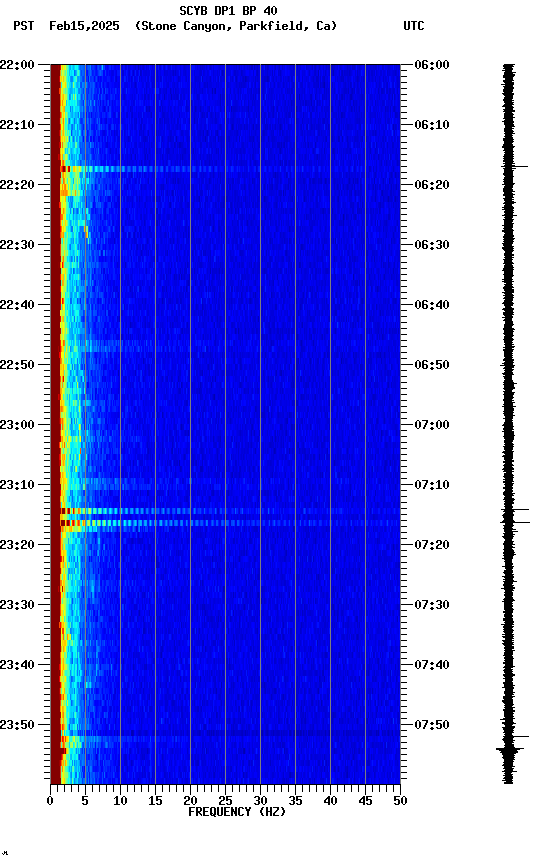Screen dimensions: 552x864
Task: Click the 07:50 UTC time label
Action: [x=432, y=725]
